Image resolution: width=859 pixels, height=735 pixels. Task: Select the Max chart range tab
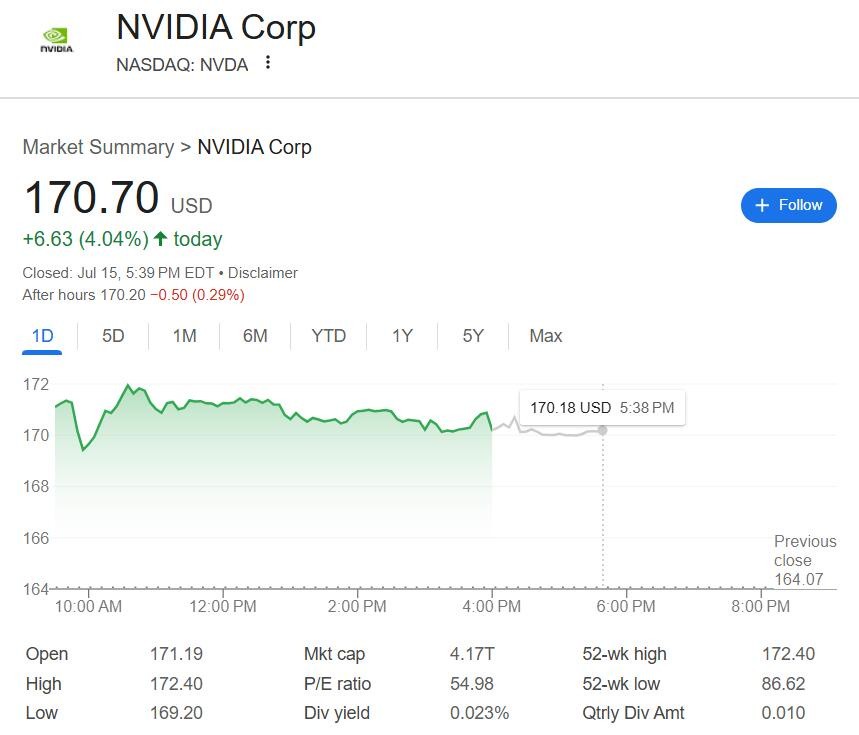[546, 336]
